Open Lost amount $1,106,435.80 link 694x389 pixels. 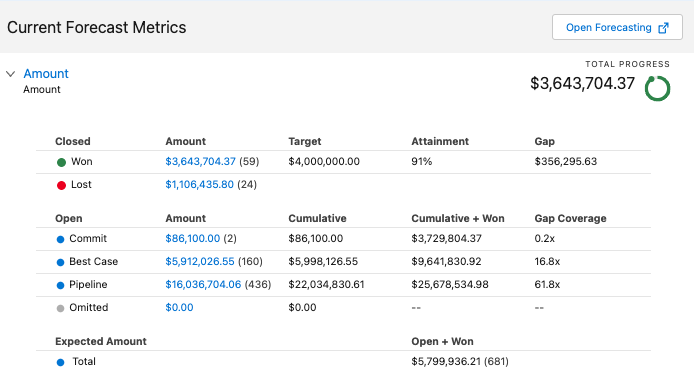click(200, 185)
